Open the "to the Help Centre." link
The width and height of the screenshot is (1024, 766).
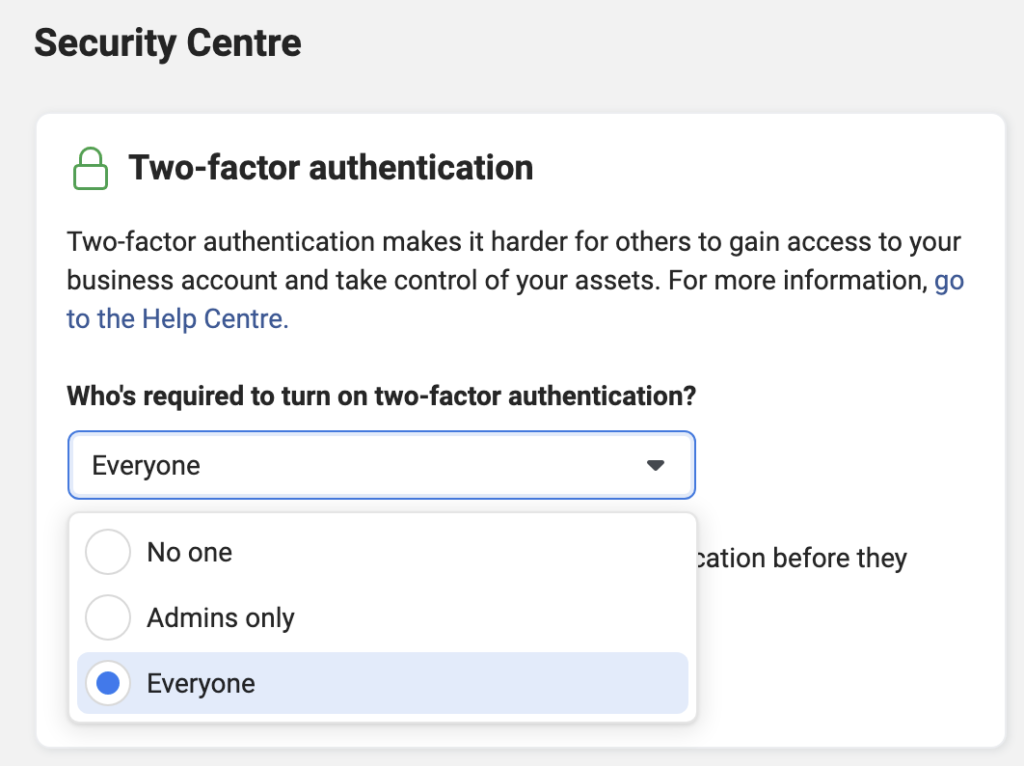pyautogui.click(x=177, y=319)
